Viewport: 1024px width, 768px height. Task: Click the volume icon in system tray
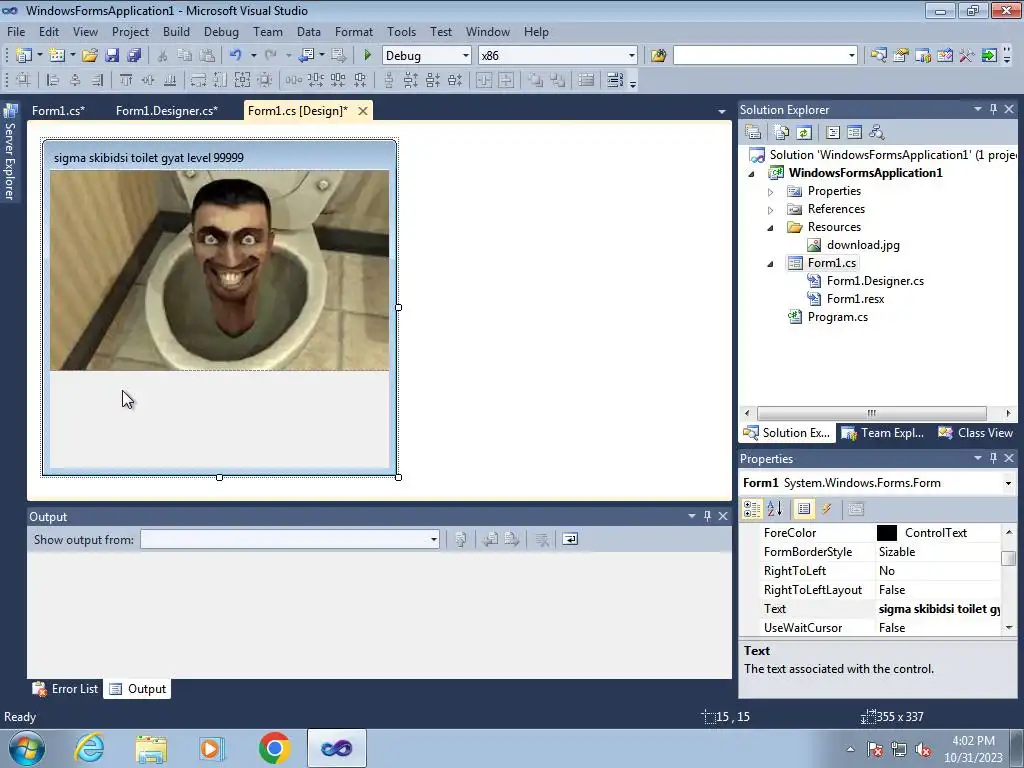click(x=923, y=750)
